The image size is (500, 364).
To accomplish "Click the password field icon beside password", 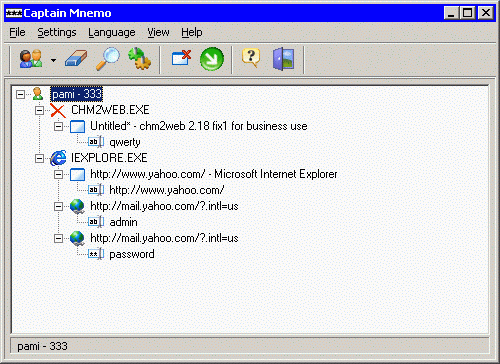I will point(96,254).
